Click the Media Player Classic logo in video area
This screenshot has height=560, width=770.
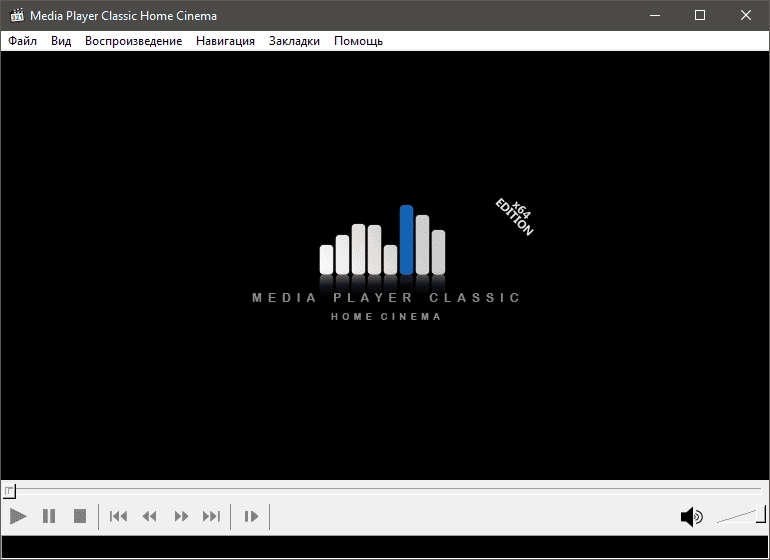pos(386,263)
